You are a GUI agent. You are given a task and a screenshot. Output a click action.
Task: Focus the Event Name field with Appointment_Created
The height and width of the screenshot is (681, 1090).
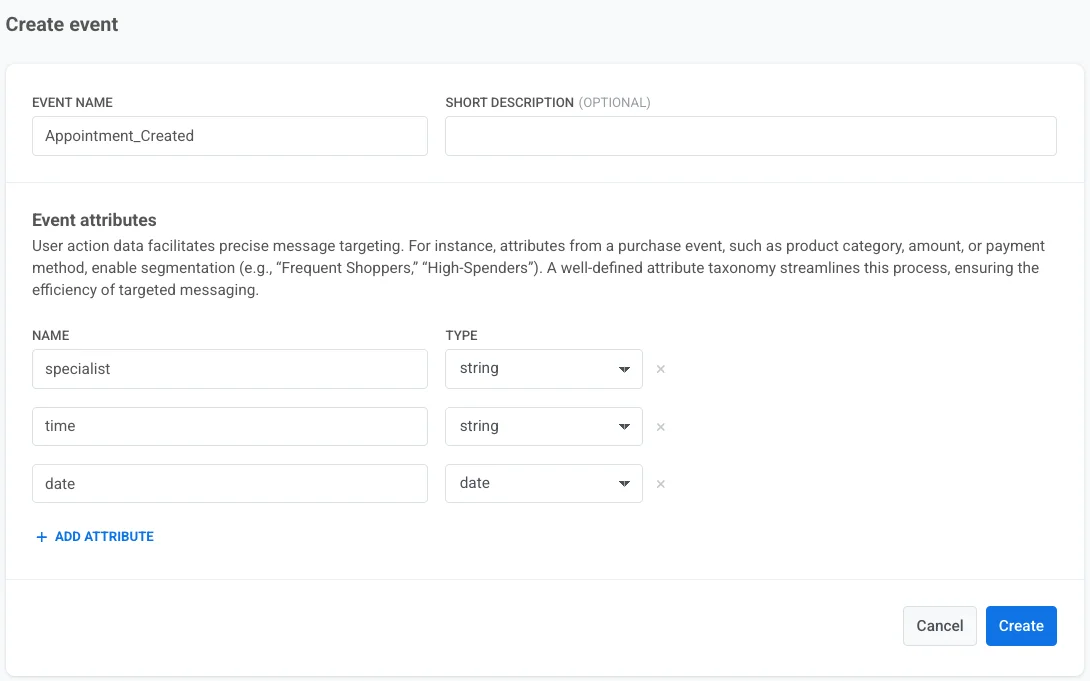tap(230, 136)
